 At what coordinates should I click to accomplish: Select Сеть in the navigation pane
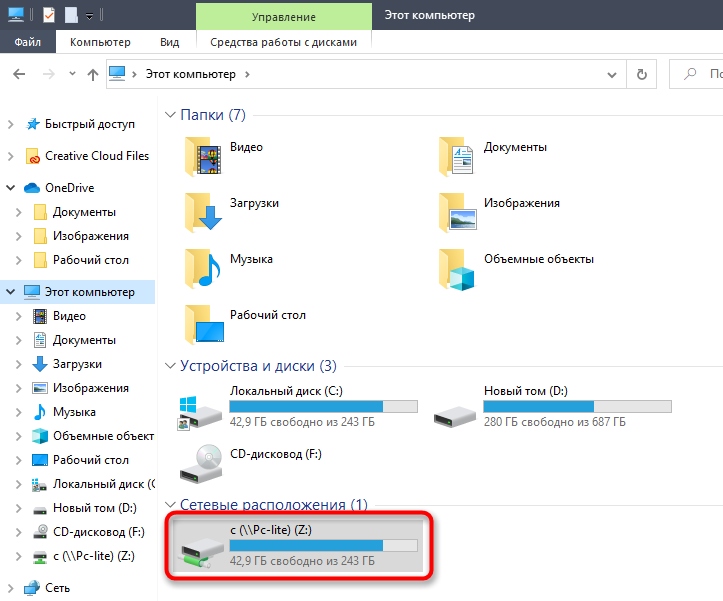57,588
